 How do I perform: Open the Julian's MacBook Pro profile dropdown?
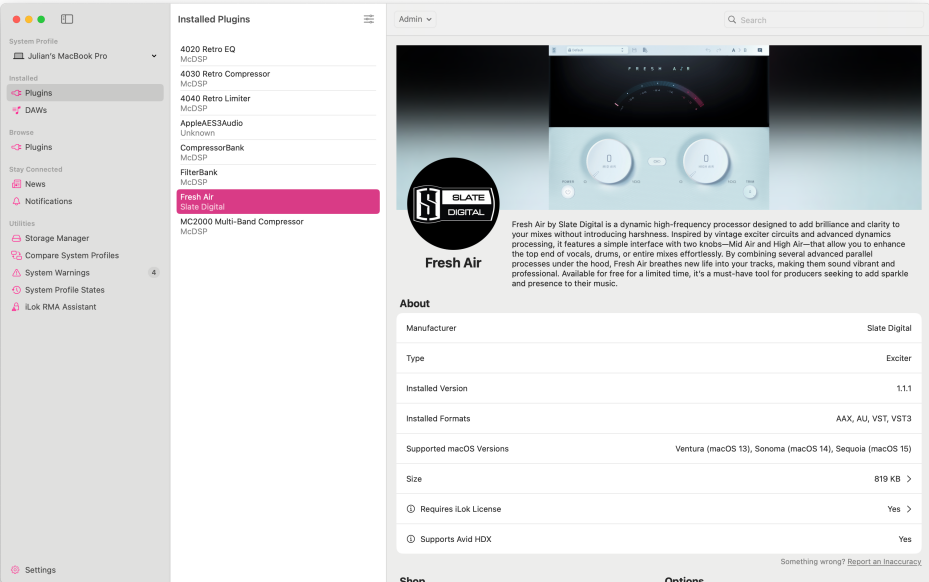[x=85, y=56]
